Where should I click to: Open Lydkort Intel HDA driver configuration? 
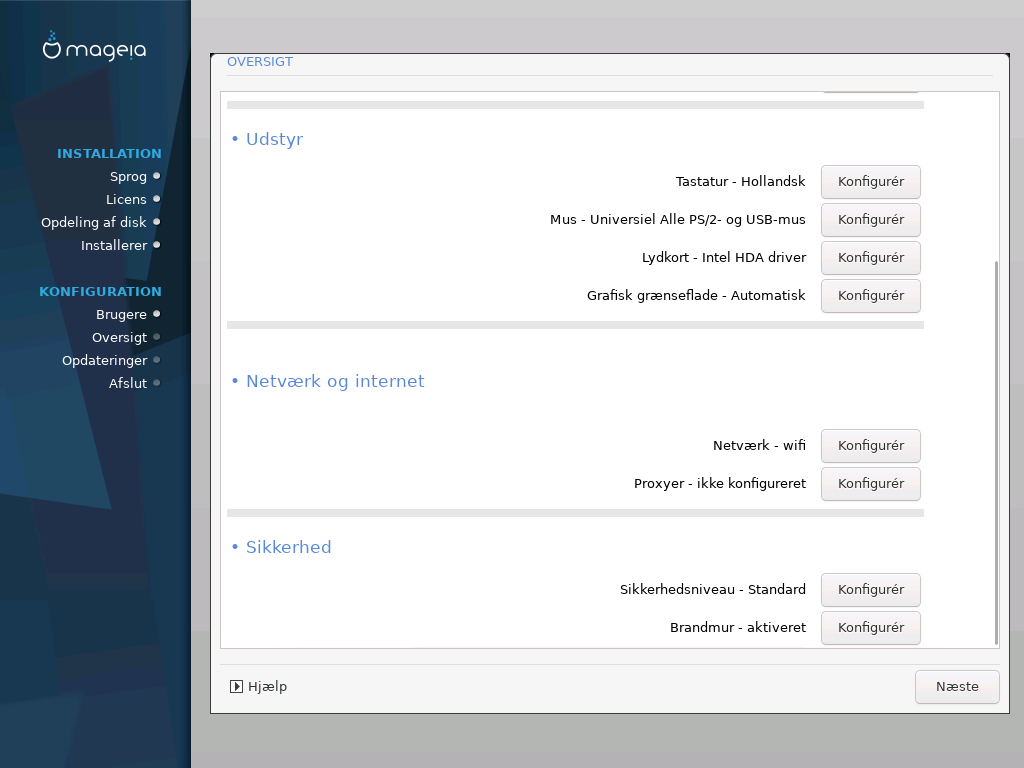pyautogui.click(x=871, y=257)
